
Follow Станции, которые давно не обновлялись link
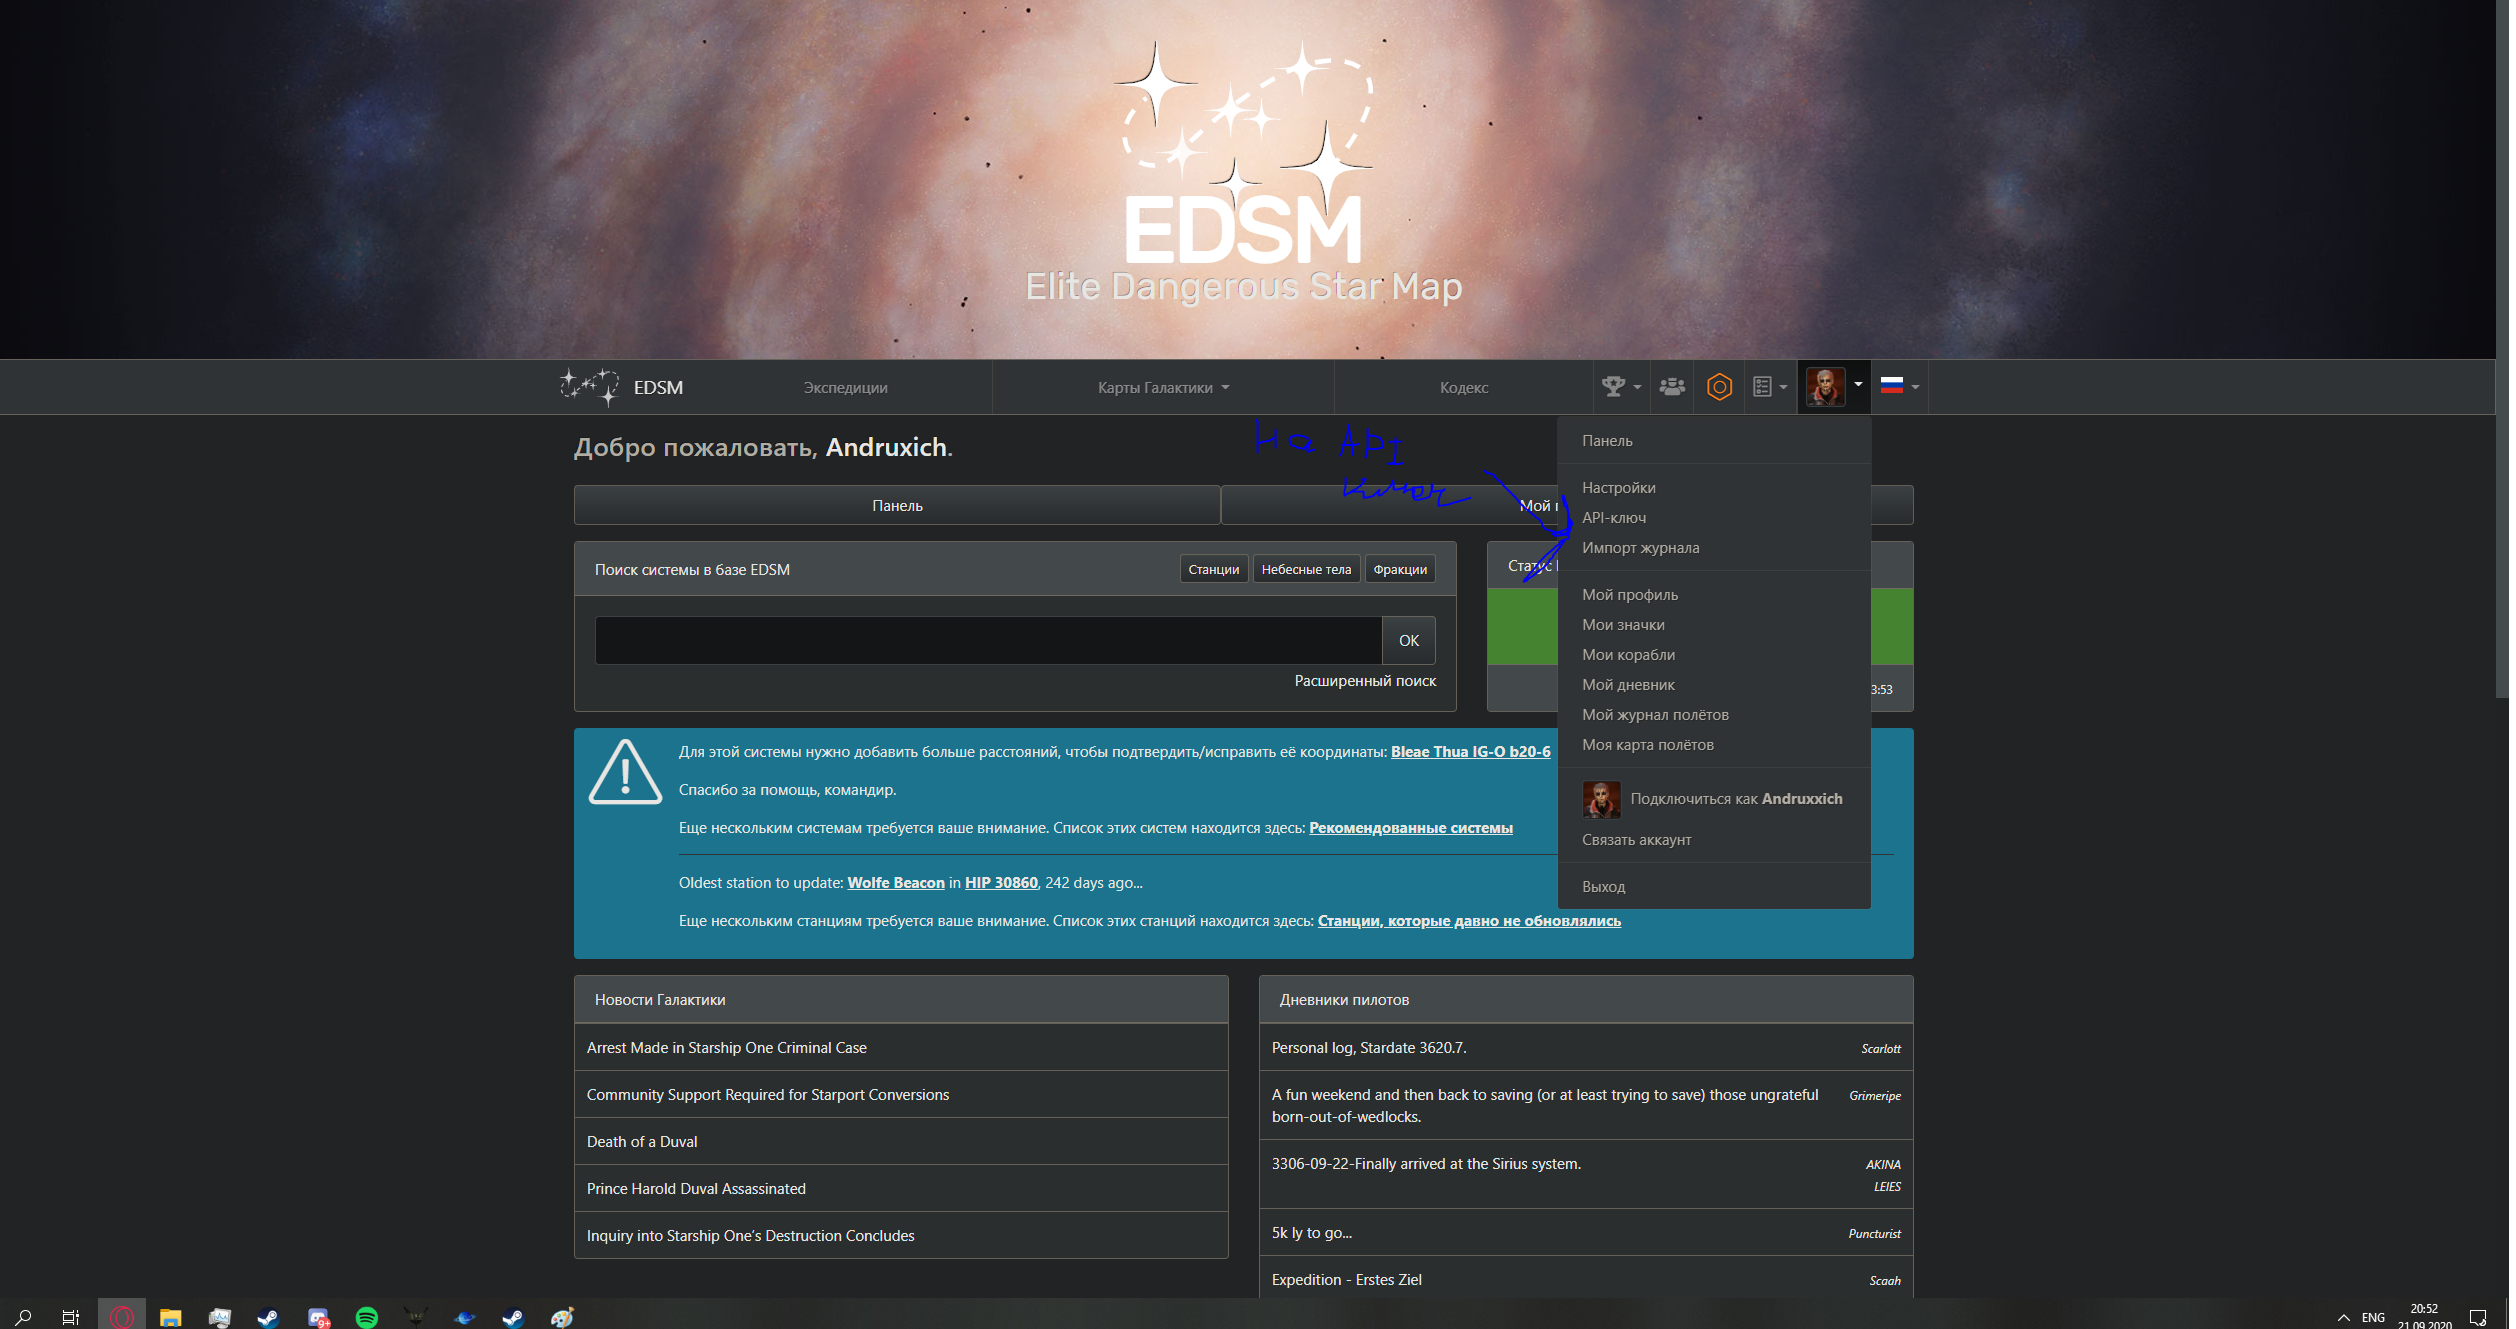[1469, 921]
